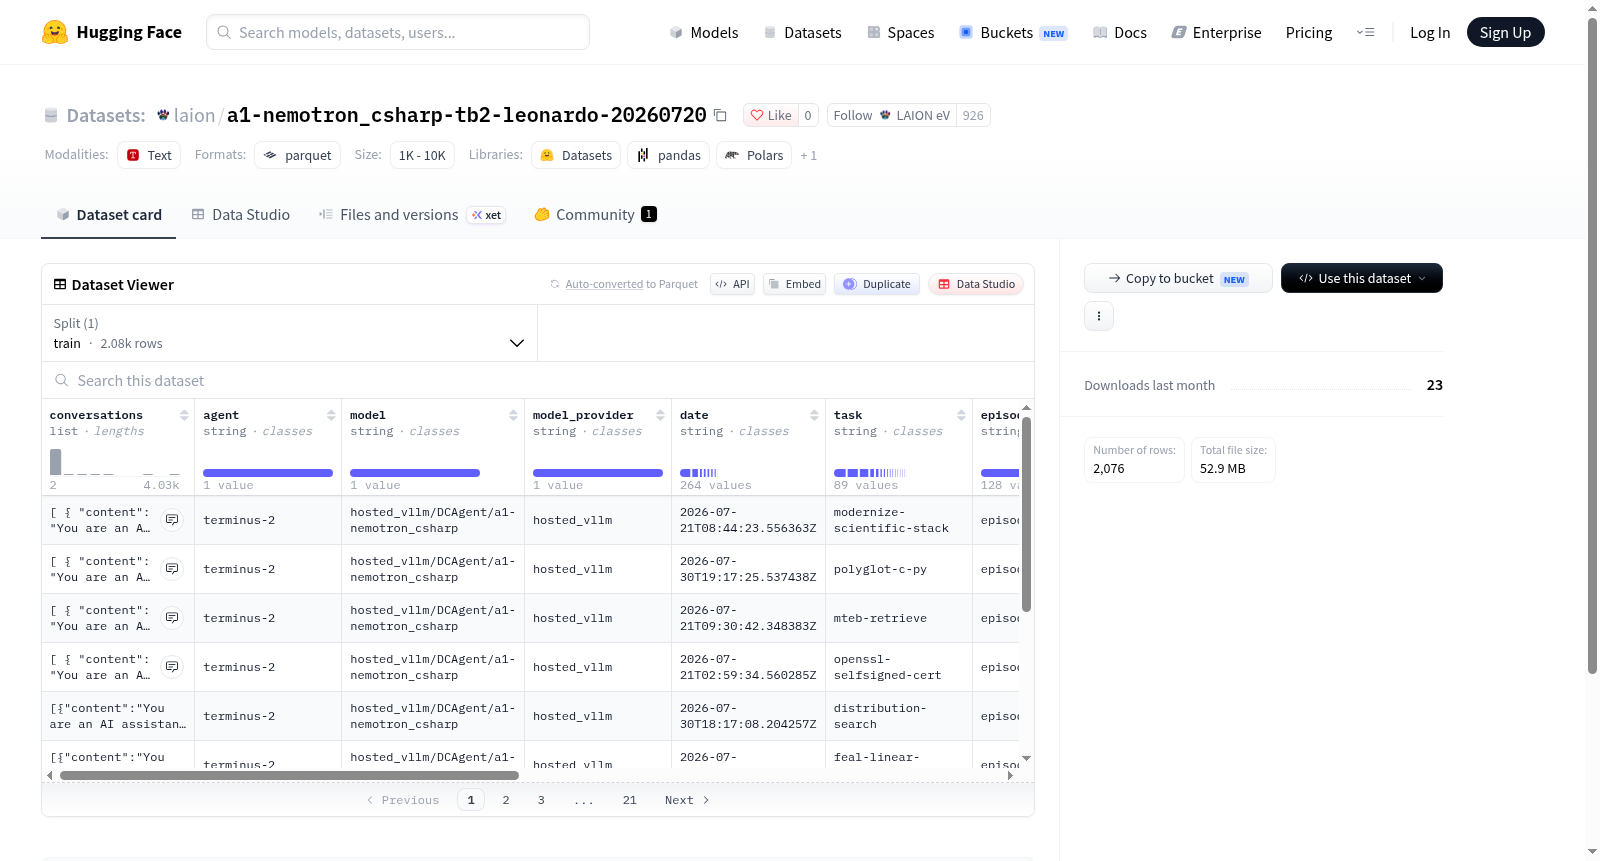Open the Community tab
The image size is (1600, 861).
pos(596,214)
